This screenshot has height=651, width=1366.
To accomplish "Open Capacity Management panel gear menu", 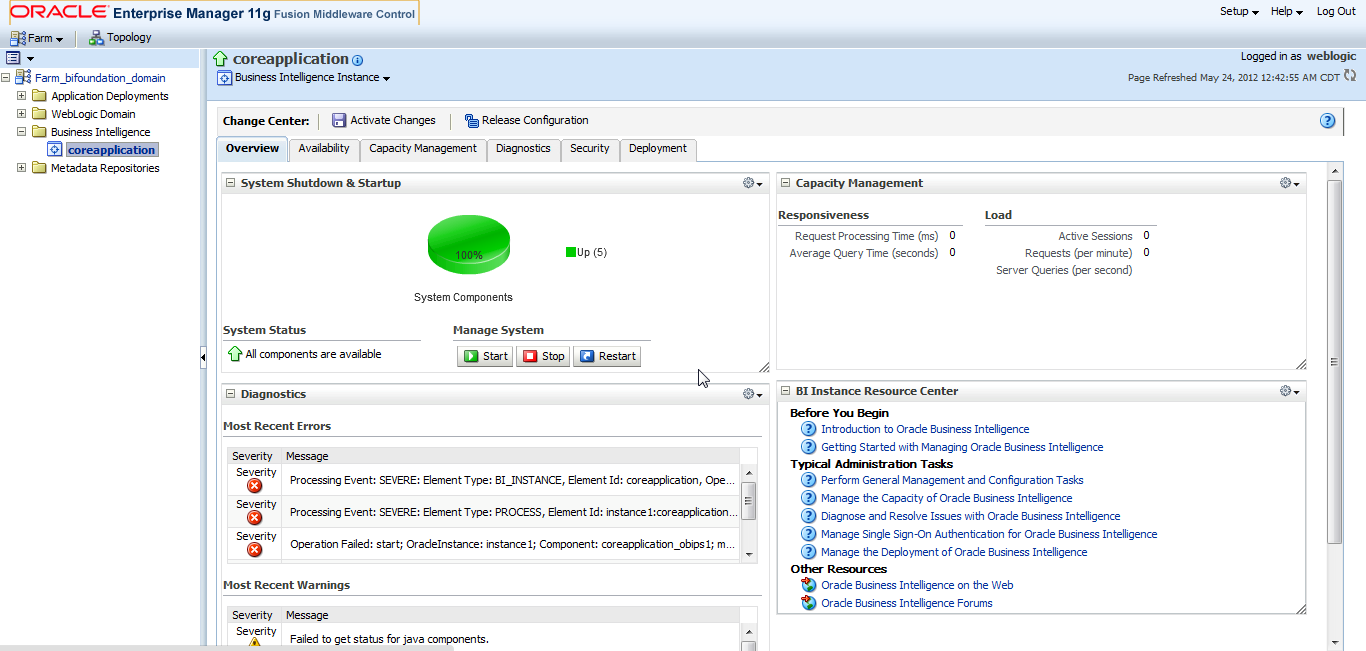I will click(x=1289, y=183).
